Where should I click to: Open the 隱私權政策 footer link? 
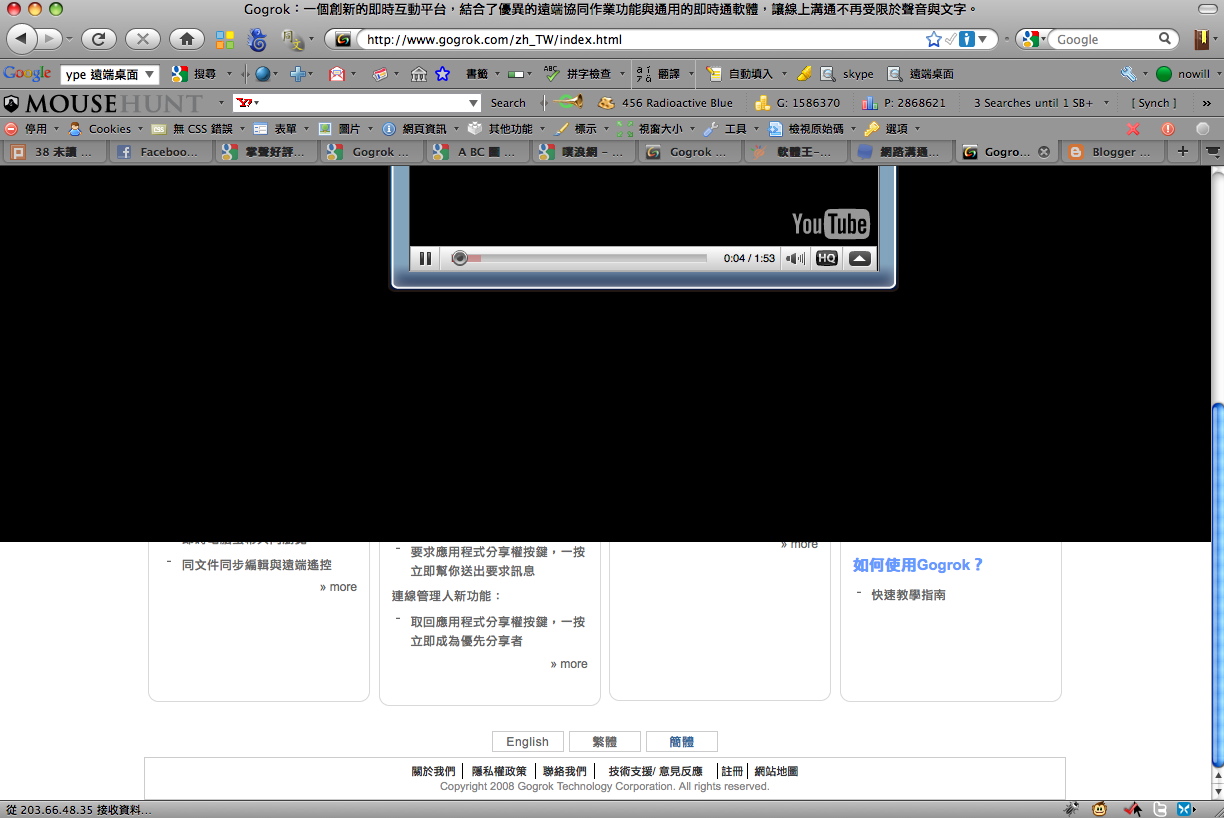pyautogui.click(x=499, y=771)
